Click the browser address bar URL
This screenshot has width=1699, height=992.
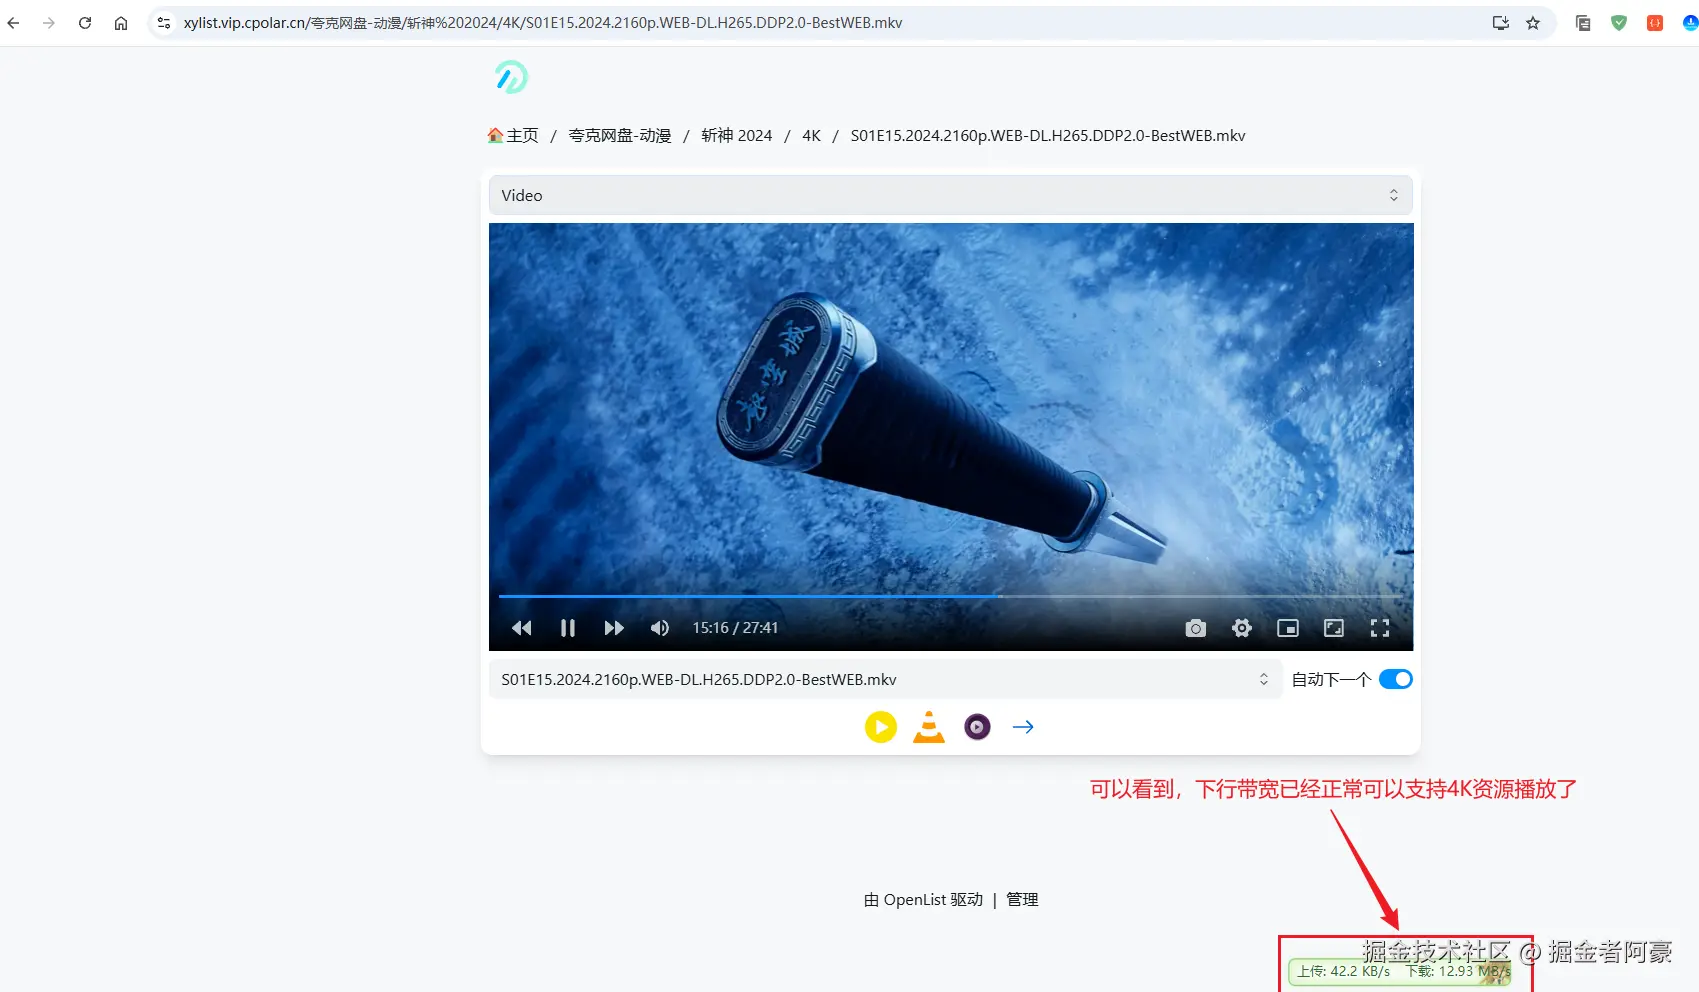click(543, 23)
